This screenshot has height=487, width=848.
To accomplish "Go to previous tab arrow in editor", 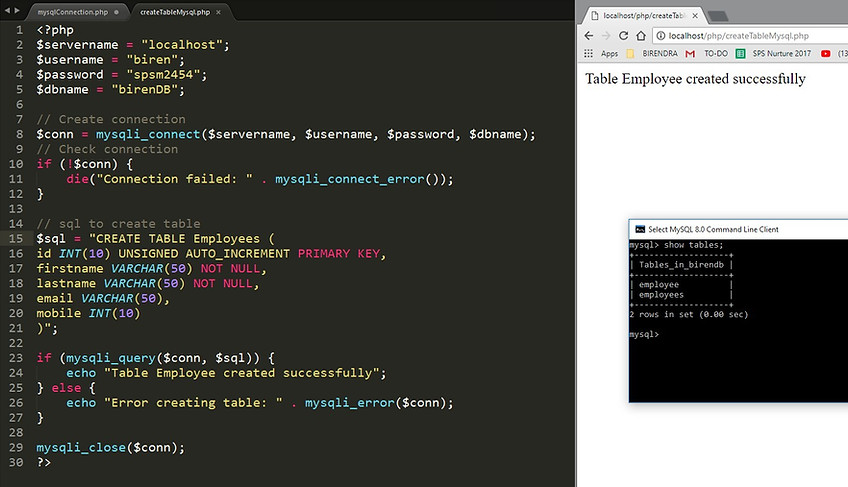I will pyautogui.click(x=7, y=10).
